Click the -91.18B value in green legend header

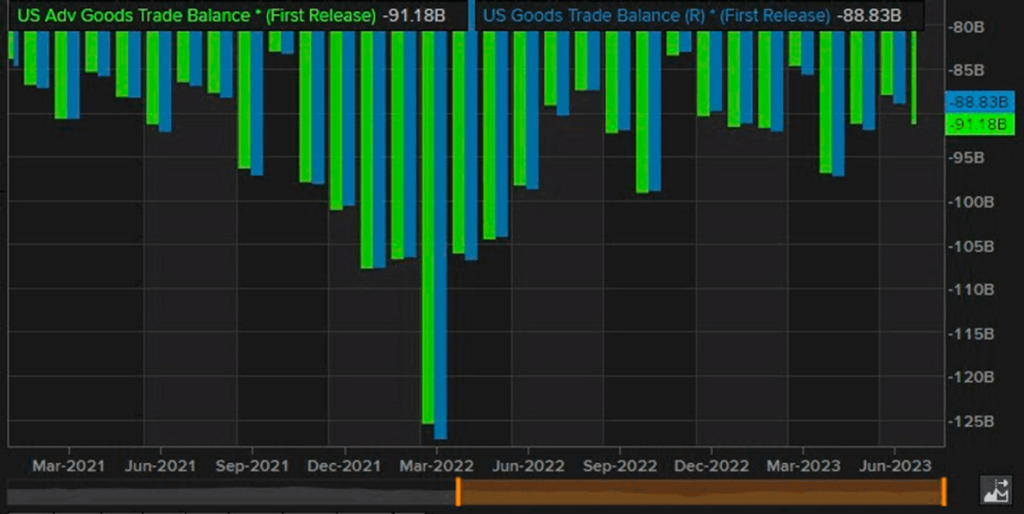pyautogui.click(x=414, y=15)
